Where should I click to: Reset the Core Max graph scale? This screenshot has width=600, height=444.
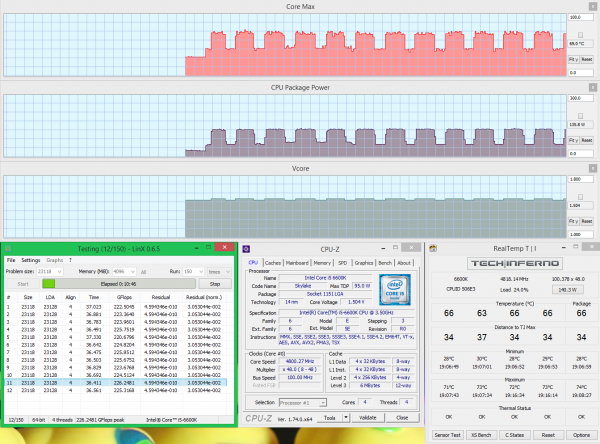[587, 59]
